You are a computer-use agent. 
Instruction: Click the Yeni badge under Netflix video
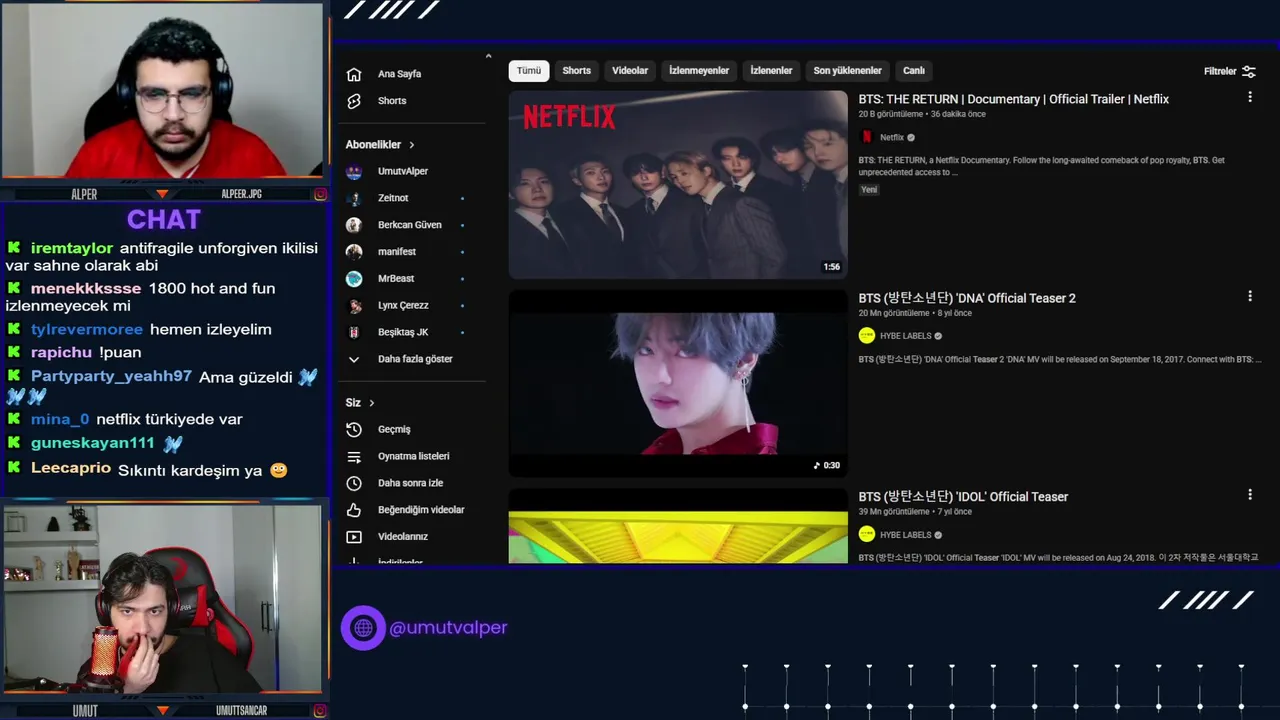pos(869,189)
